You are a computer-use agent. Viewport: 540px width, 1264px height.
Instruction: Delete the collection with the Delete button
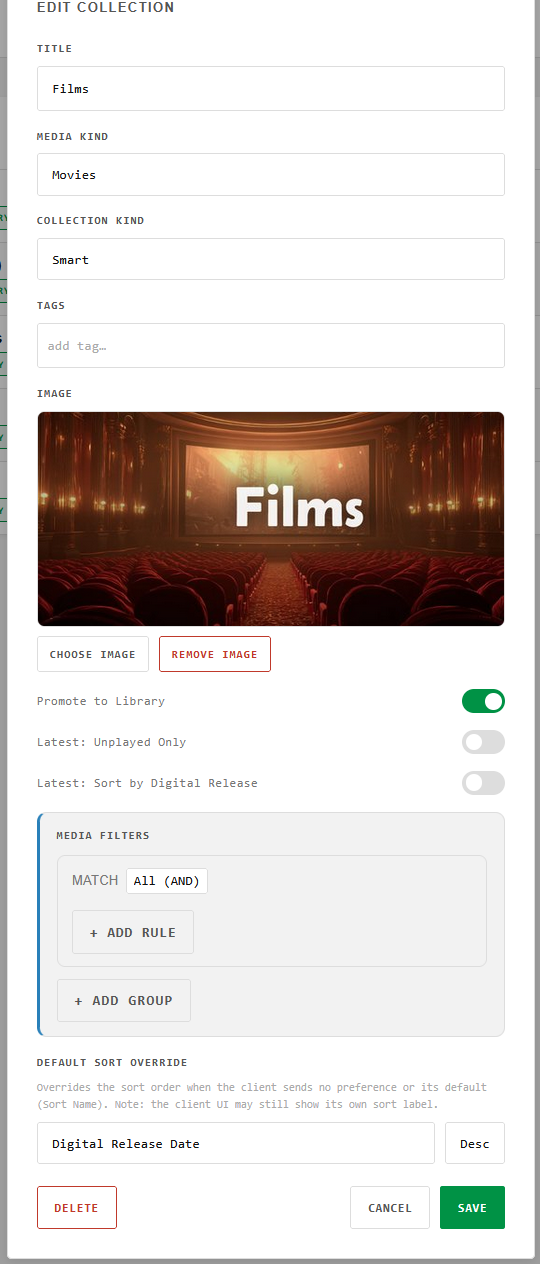77,1207
